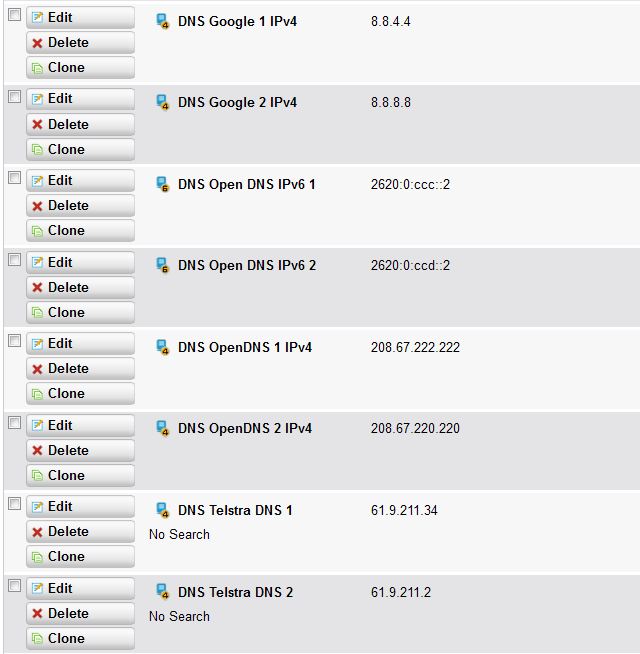Screen dimensions: 640x654
Task: Click No Search under DNS Telstra DNS 2
Action: pos(179,616)
